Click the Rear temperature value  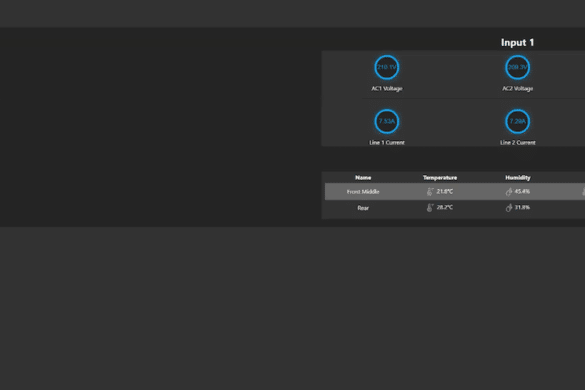pos(445,208)
